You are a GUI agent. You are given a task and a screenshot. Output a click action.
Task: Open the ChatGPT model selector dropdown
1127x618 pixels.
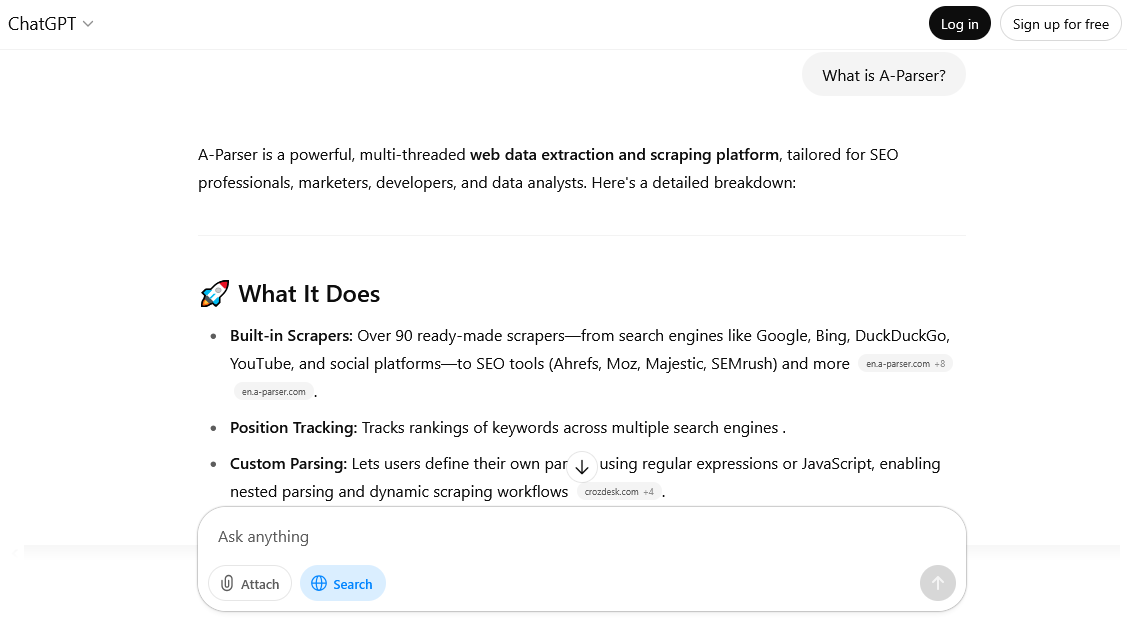pyautogui.click(x=51, y=24)
